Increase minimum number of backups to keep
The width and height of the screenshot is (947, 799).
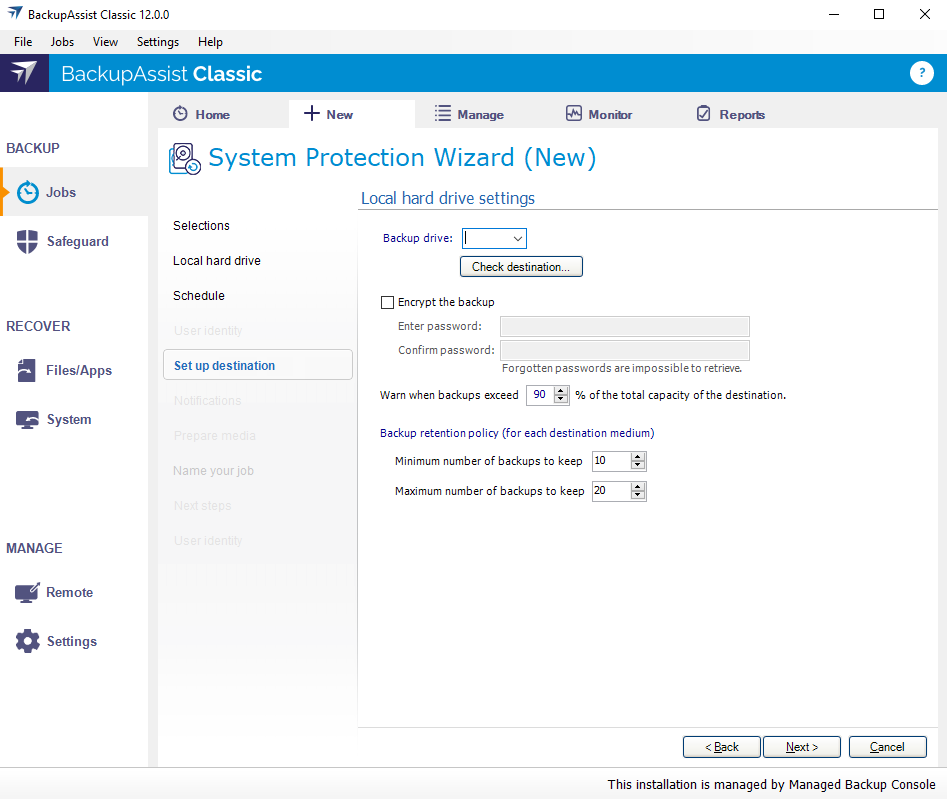(638, 457)
